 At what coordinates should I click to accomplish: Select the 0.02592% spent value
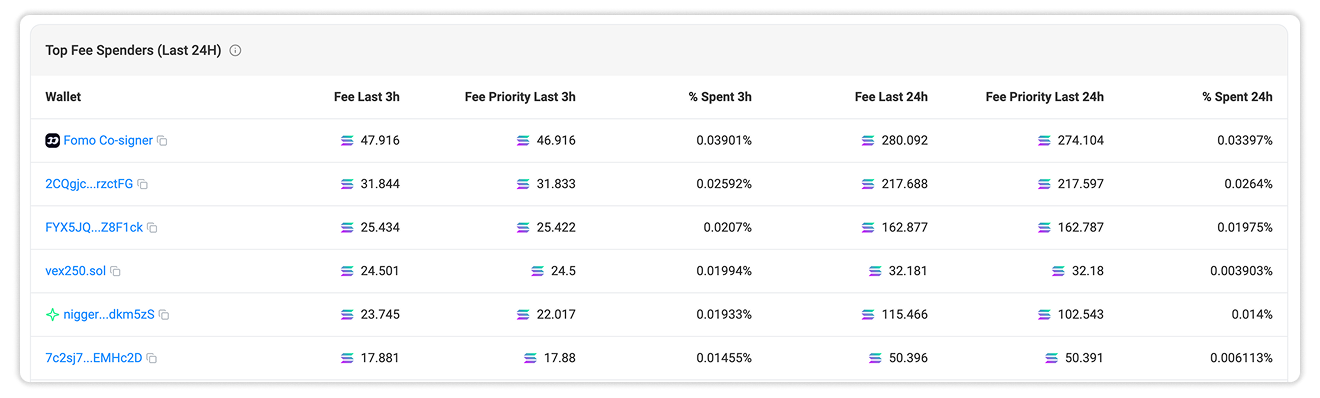tap(724, 184)
